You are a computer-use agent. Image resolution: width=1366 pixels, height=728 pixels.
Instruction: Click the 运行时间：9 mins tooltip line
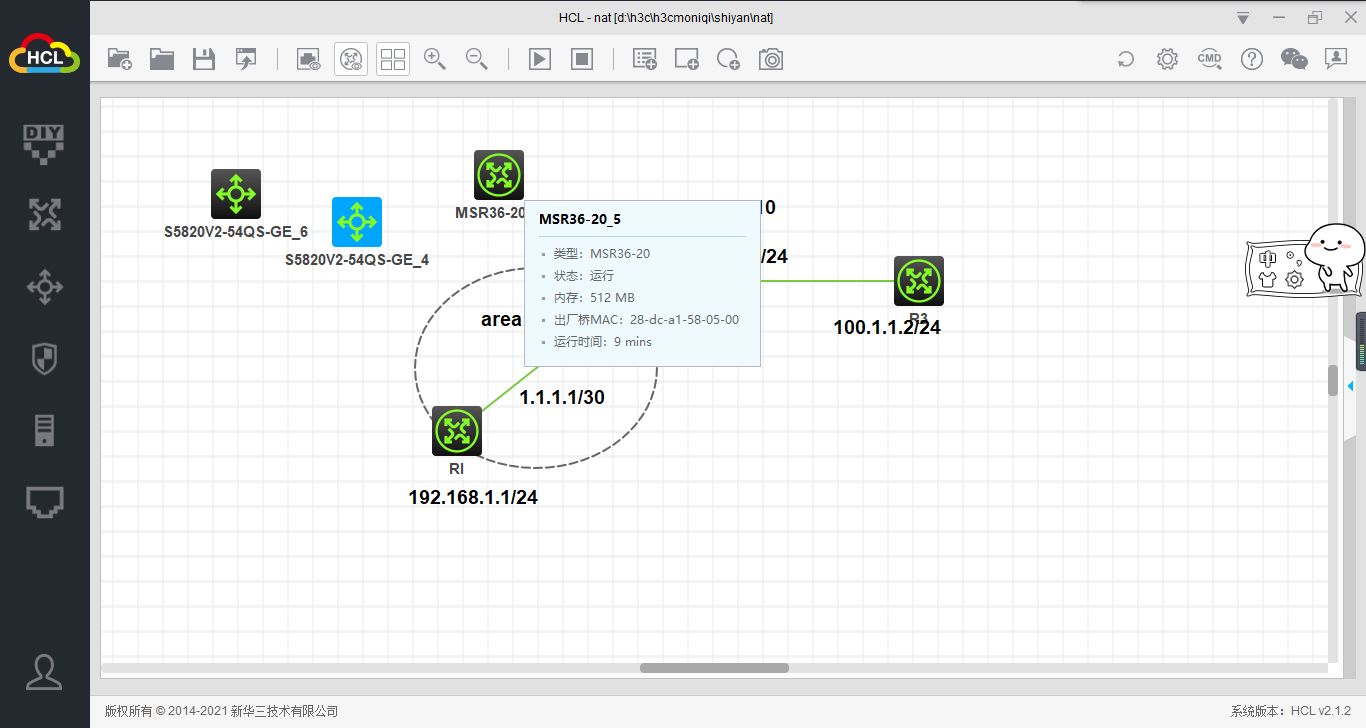(x=602, y=341)
